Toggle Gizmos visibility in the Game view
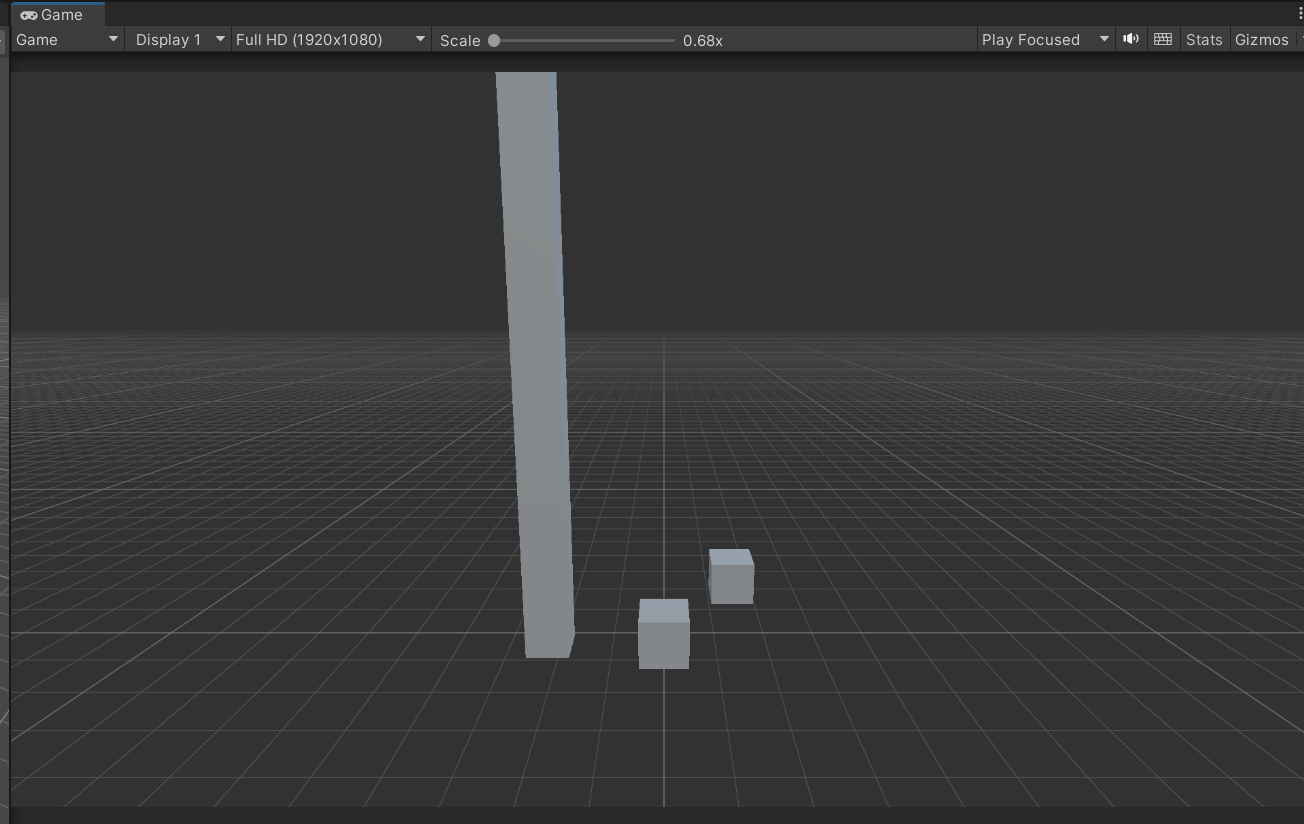 [1262, 39]
